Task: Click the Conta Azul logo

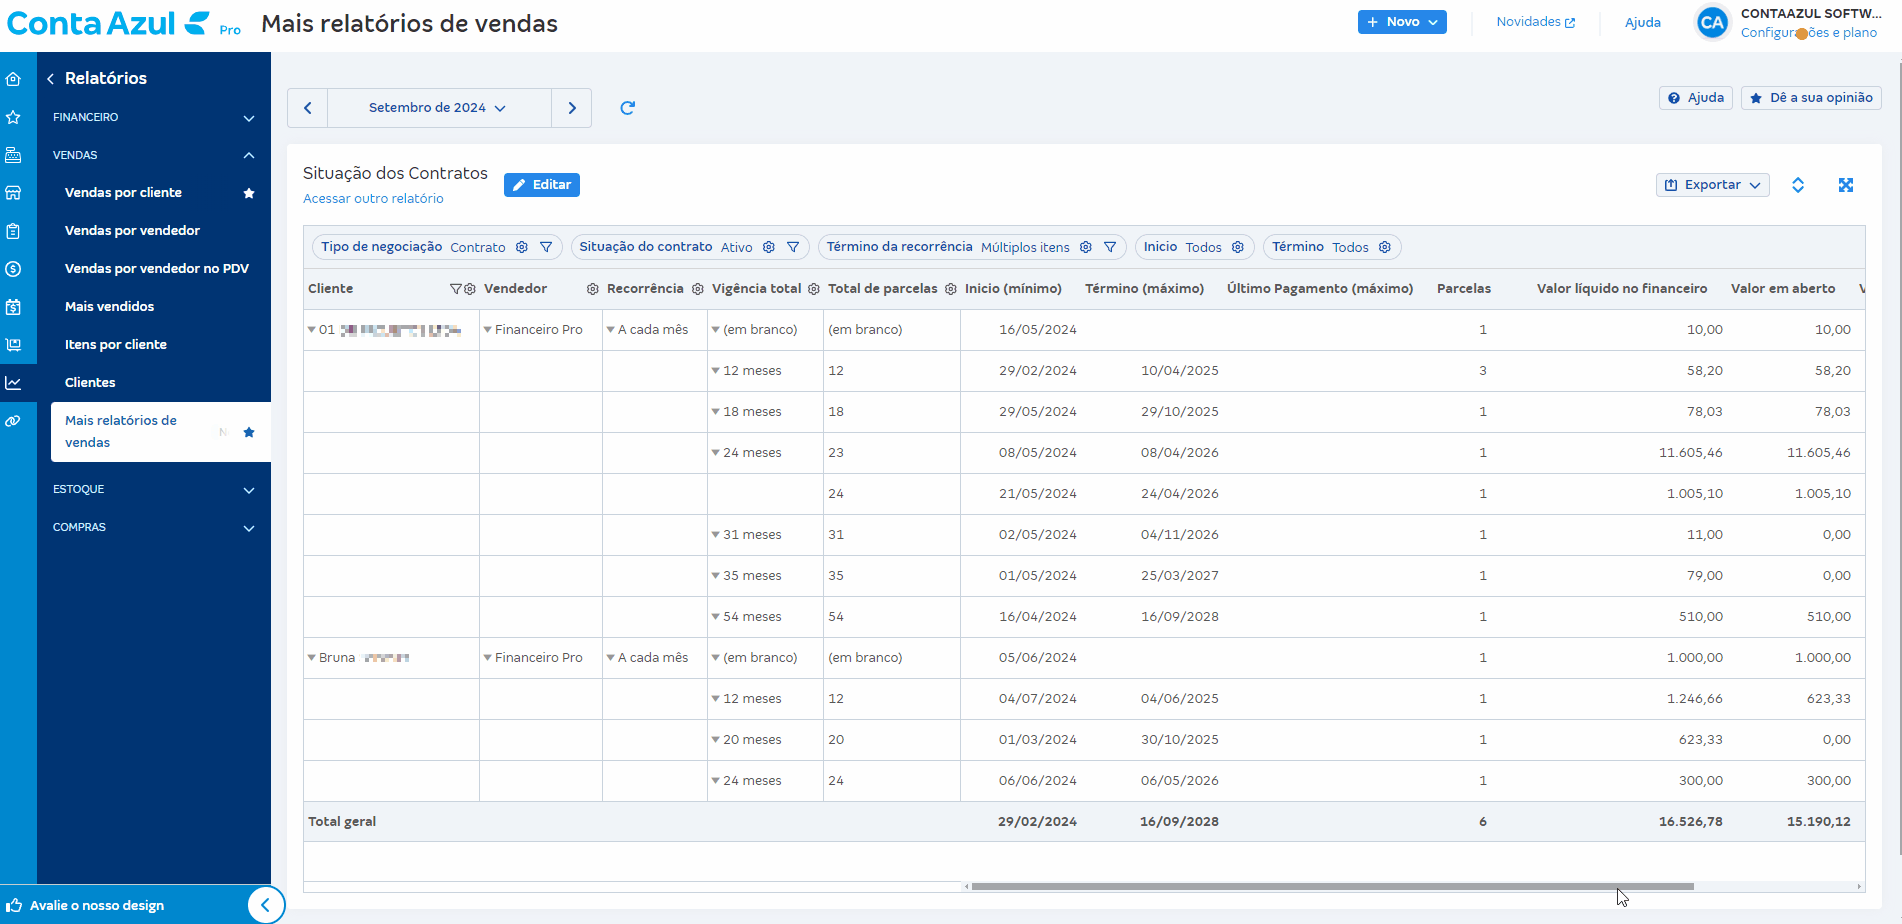Action: point(108,23)
